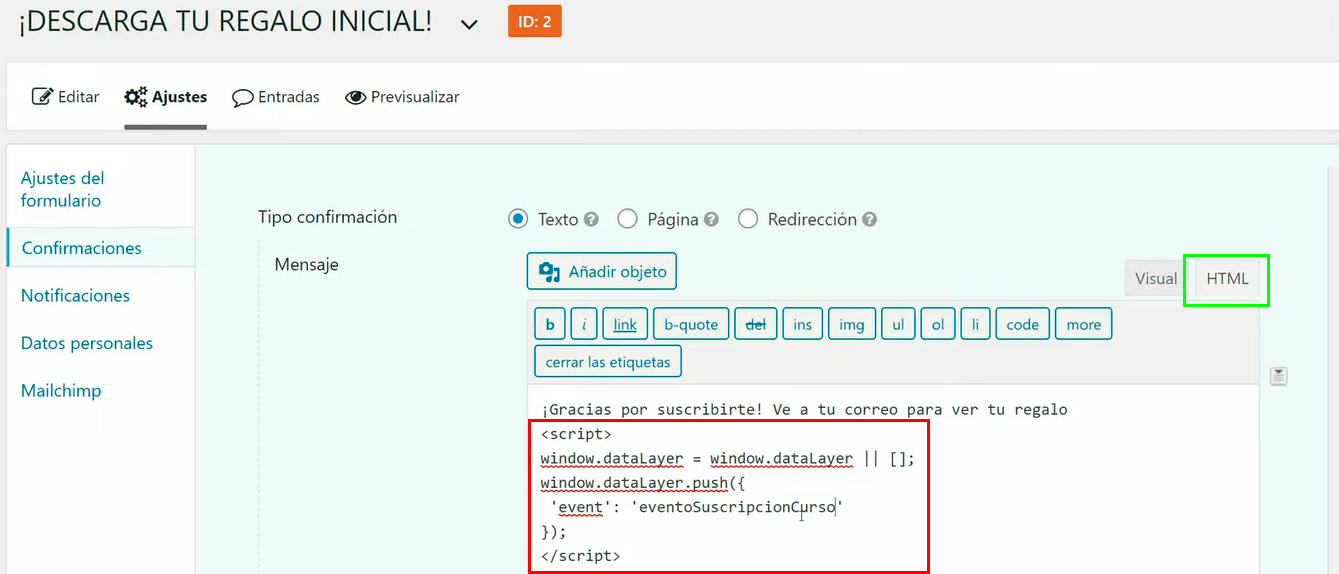Click the italic i quicktag button
1339x574 pixels.
click(x=584, y=324)
